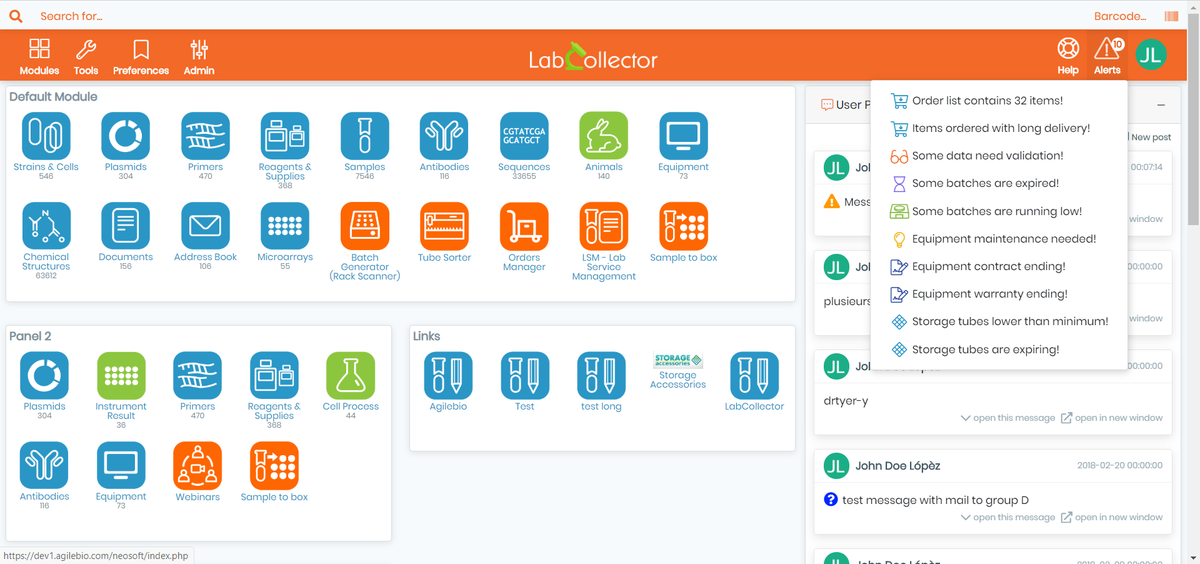Open Primers in Panel 2
Viewport: 1200px width, 564px height.
pyautogui.click(x=198, y=376)
